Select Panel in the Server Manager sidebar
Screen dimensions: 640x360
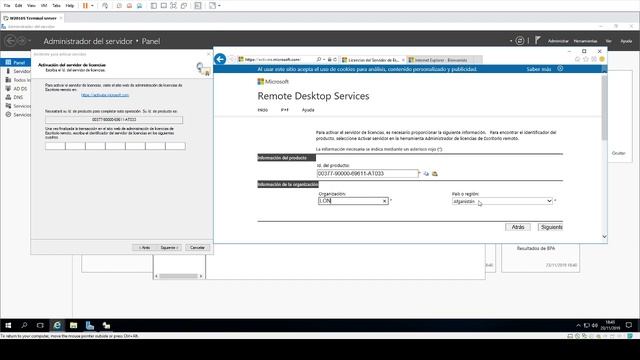[x=16, y=62]
